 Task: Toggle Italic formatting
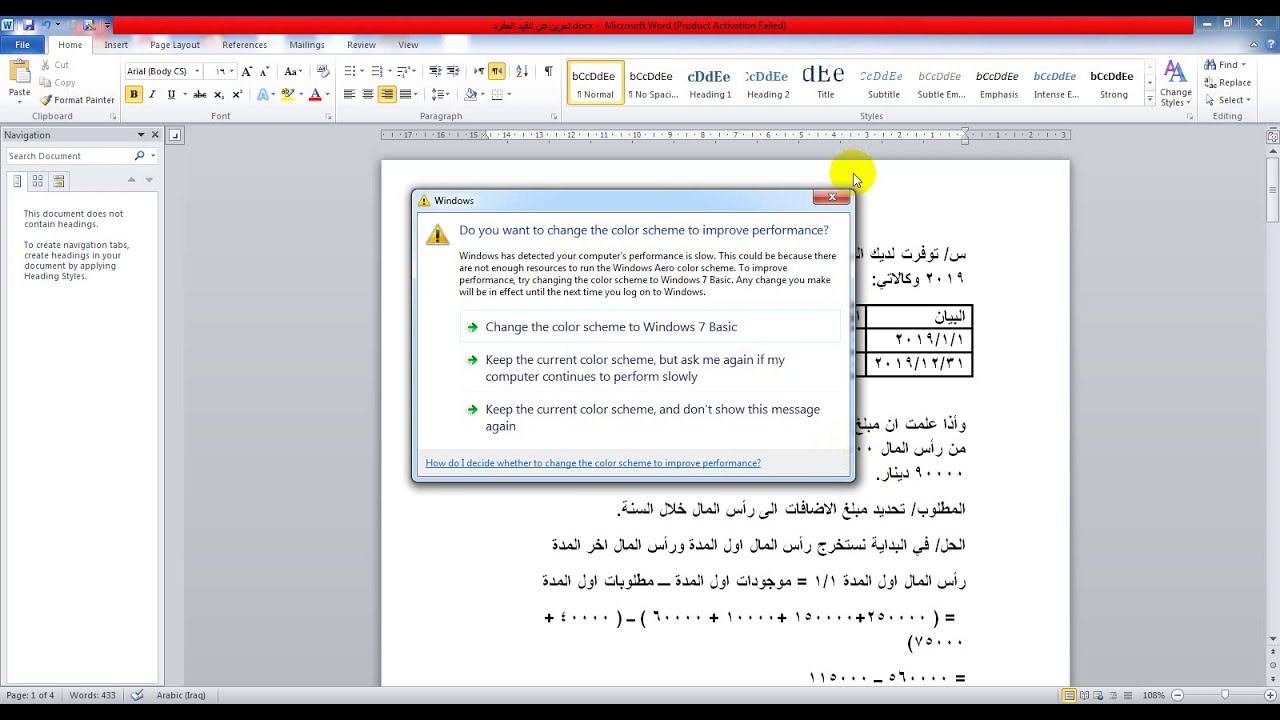tap(153, 94)
